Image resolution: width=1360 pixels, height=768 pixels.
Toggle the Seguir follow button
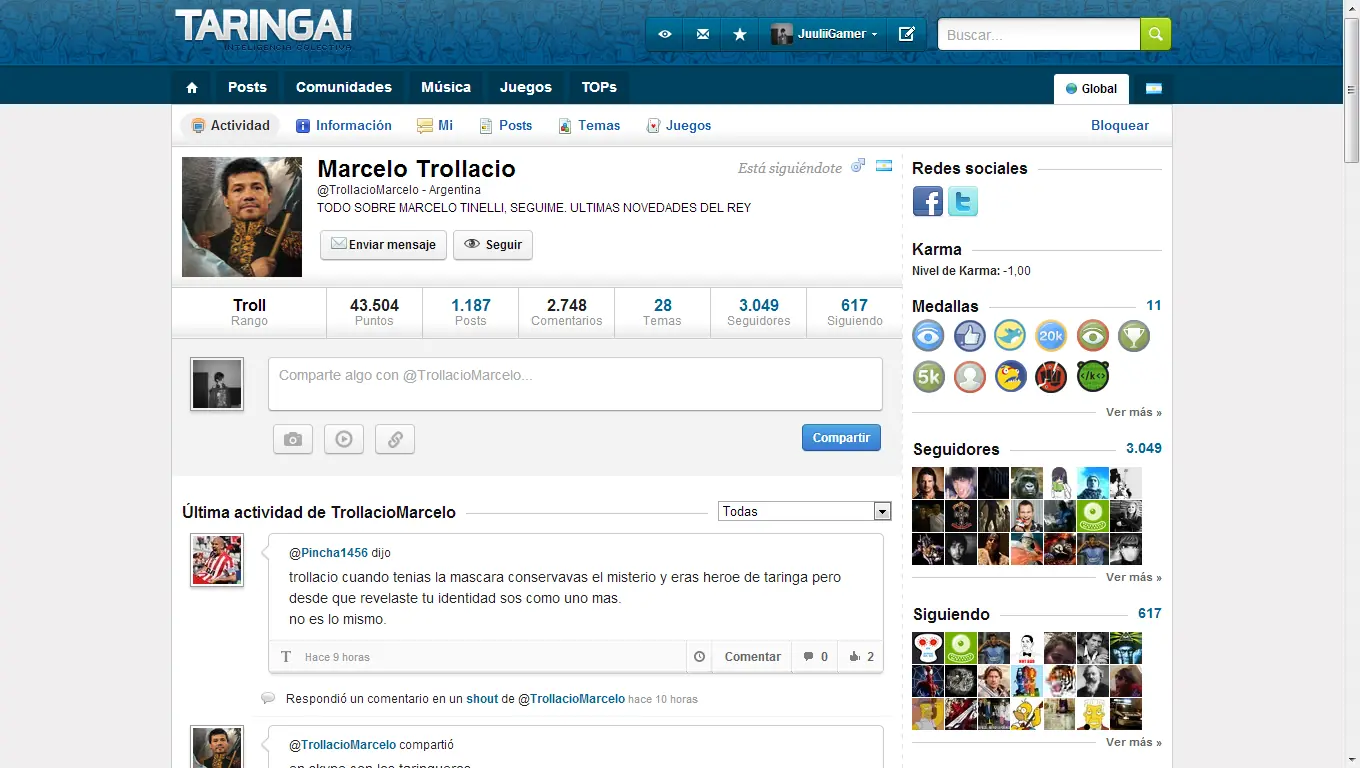point(493,245)
